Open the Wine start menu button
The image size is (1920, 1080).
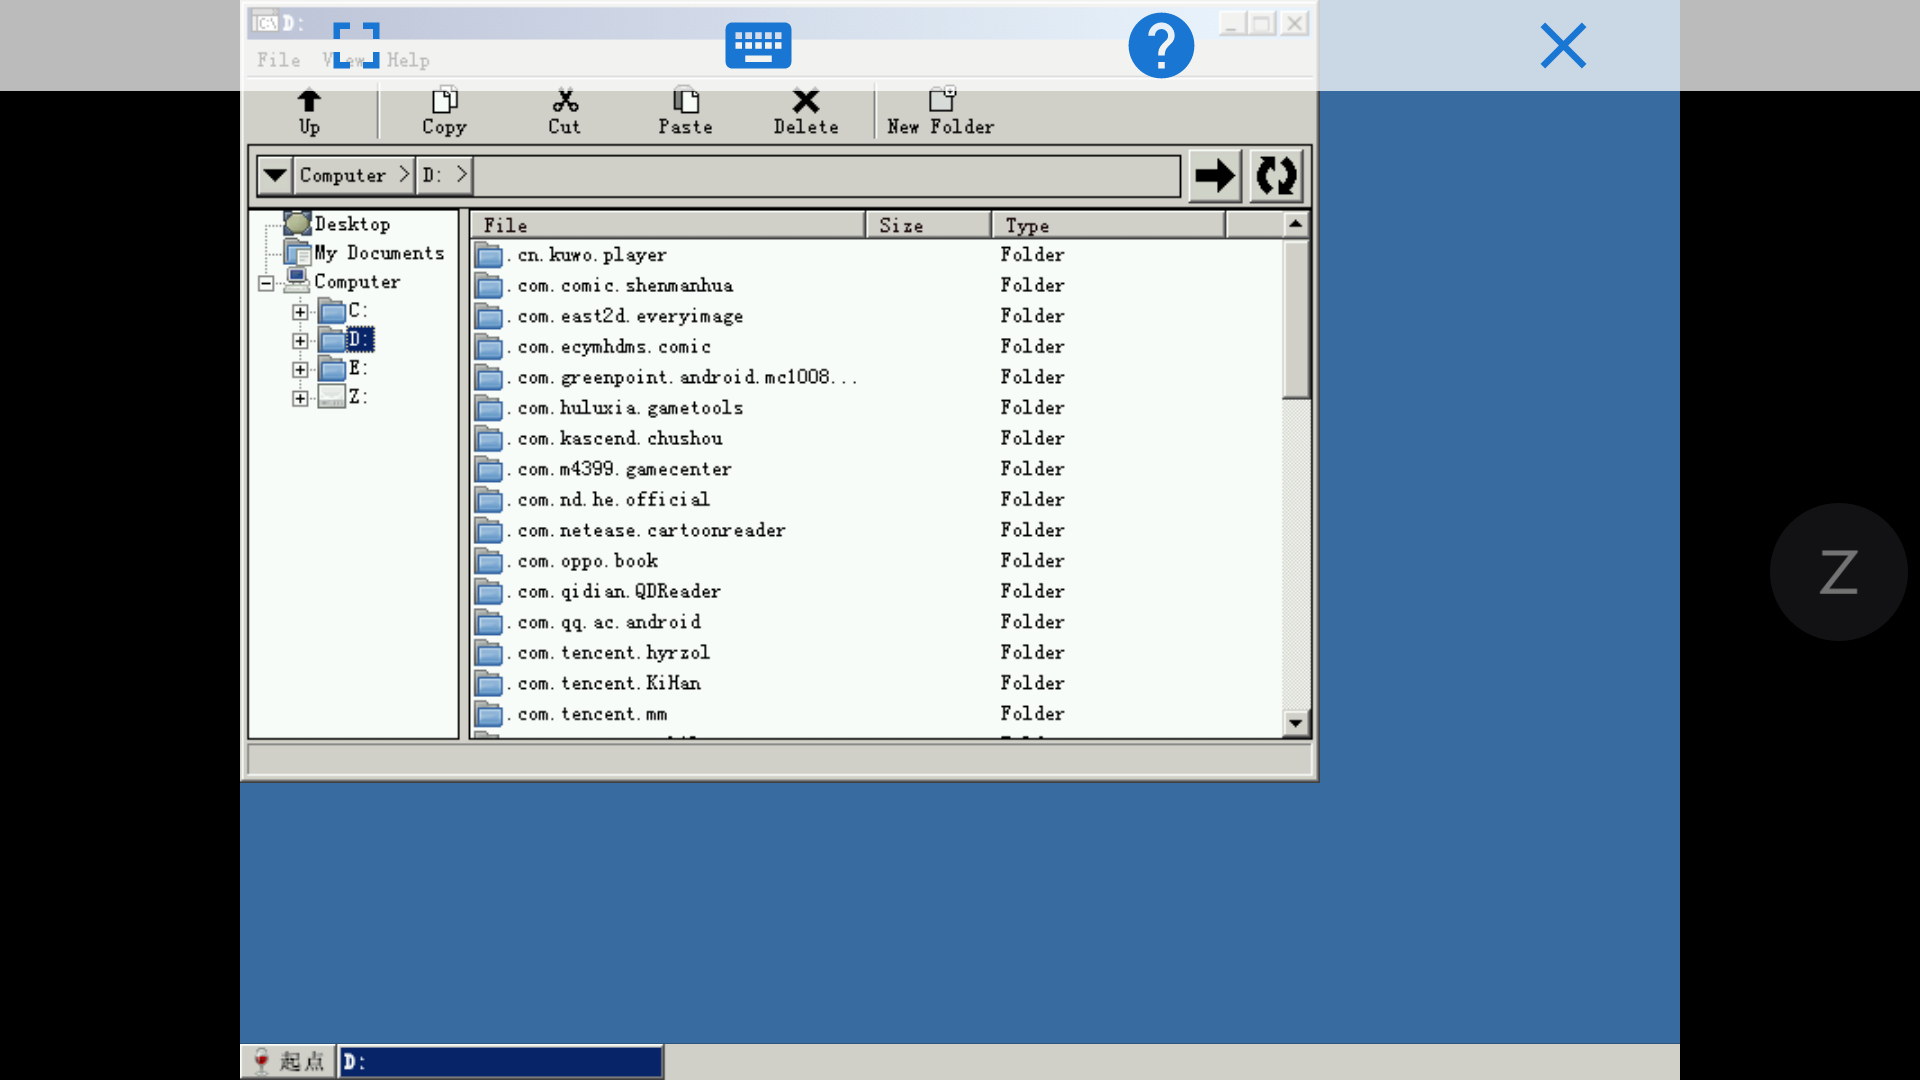pos(288,1061)
